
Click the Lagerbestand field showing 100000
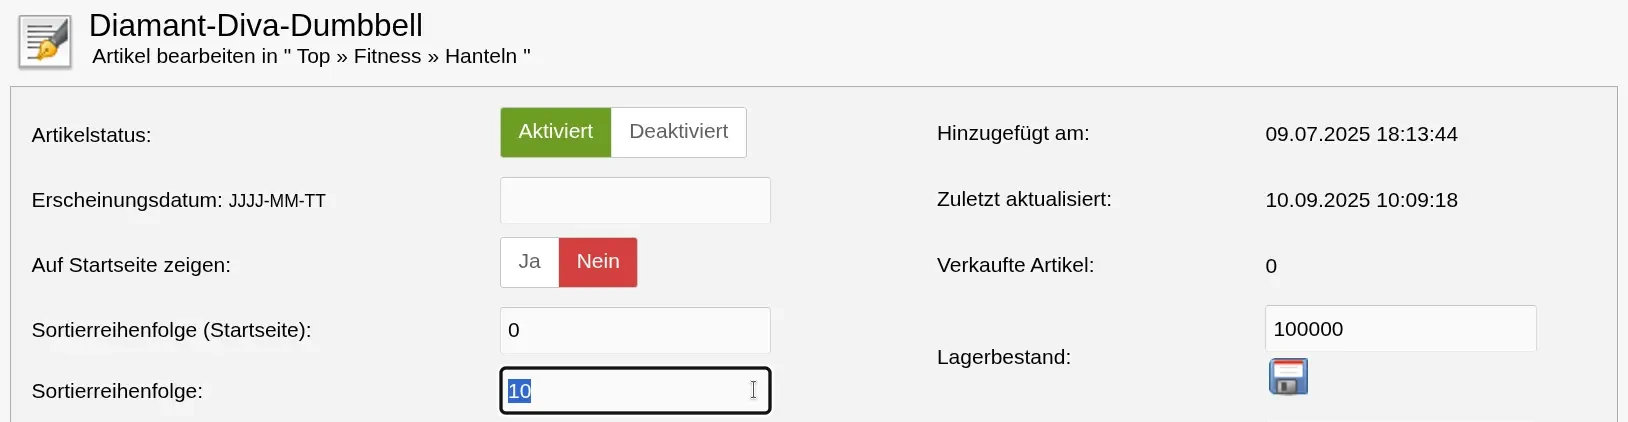(x=1400, y=329)
